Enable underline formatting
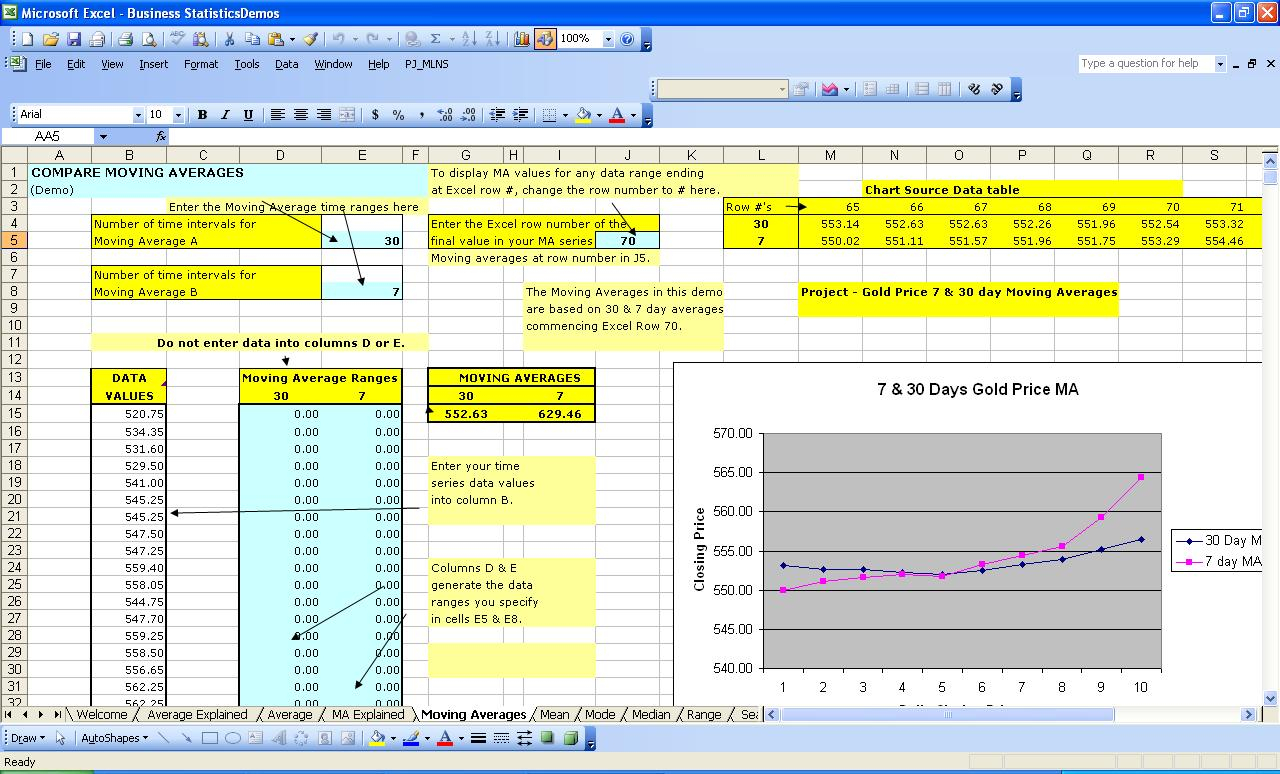 click(x=248, y=115)
